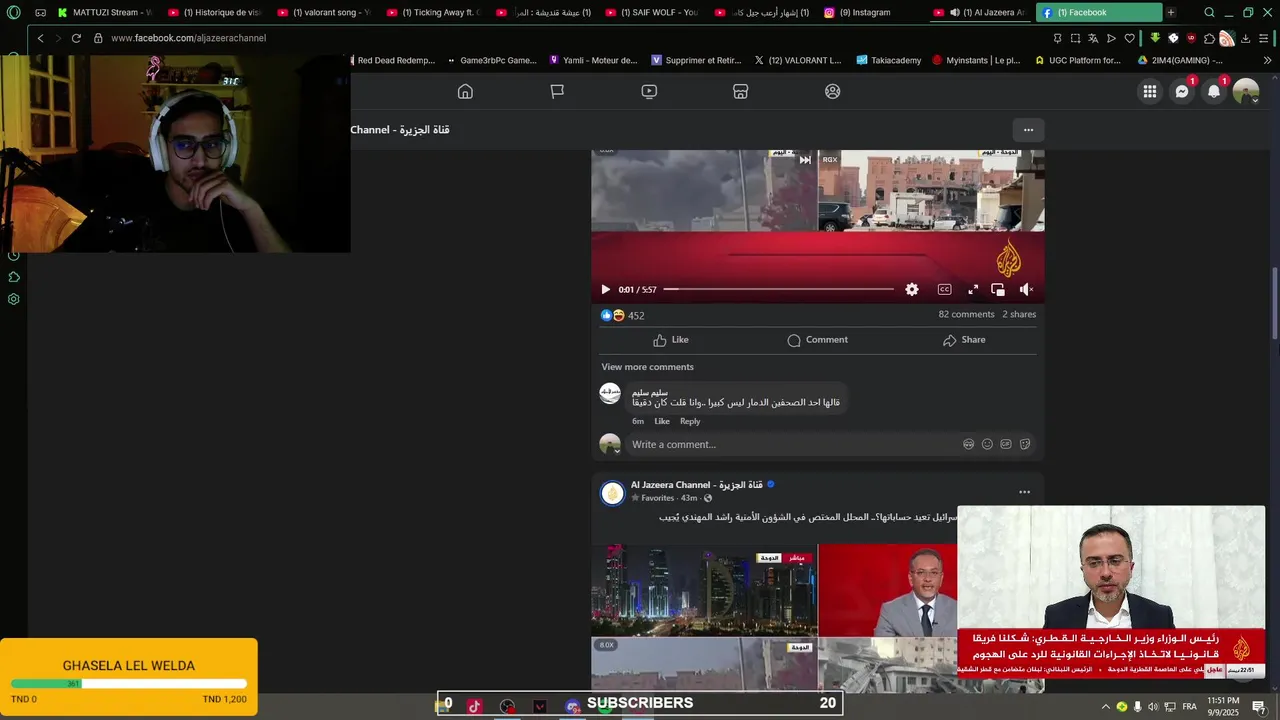The height and width of the screenshot is (720, 1280).
Task: Insert a sticker in comment
Action: 1025,444
